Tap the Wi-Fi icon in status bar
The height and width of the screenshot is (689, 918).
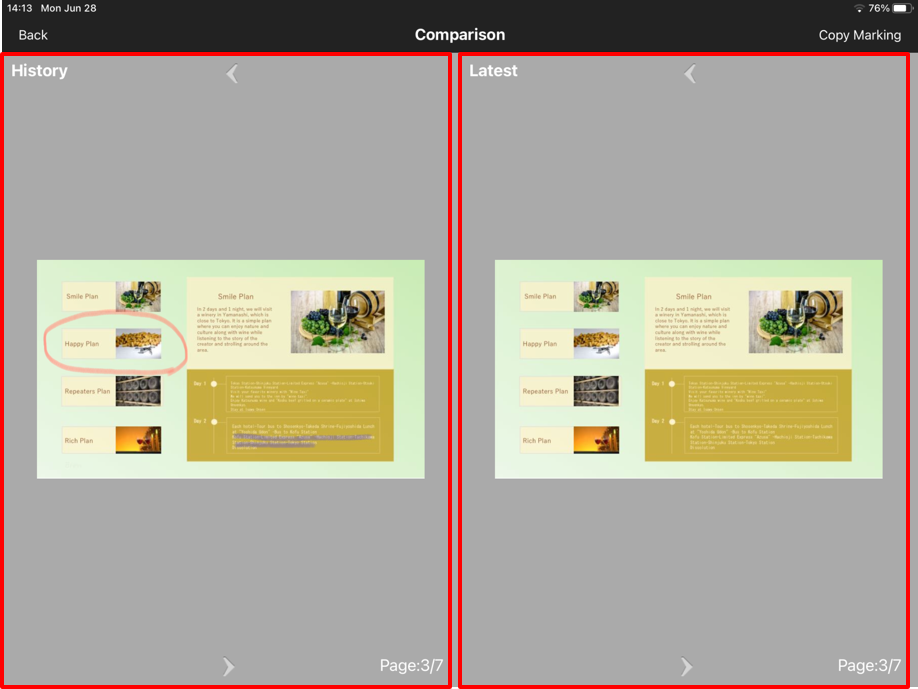[x=858, y=8]
